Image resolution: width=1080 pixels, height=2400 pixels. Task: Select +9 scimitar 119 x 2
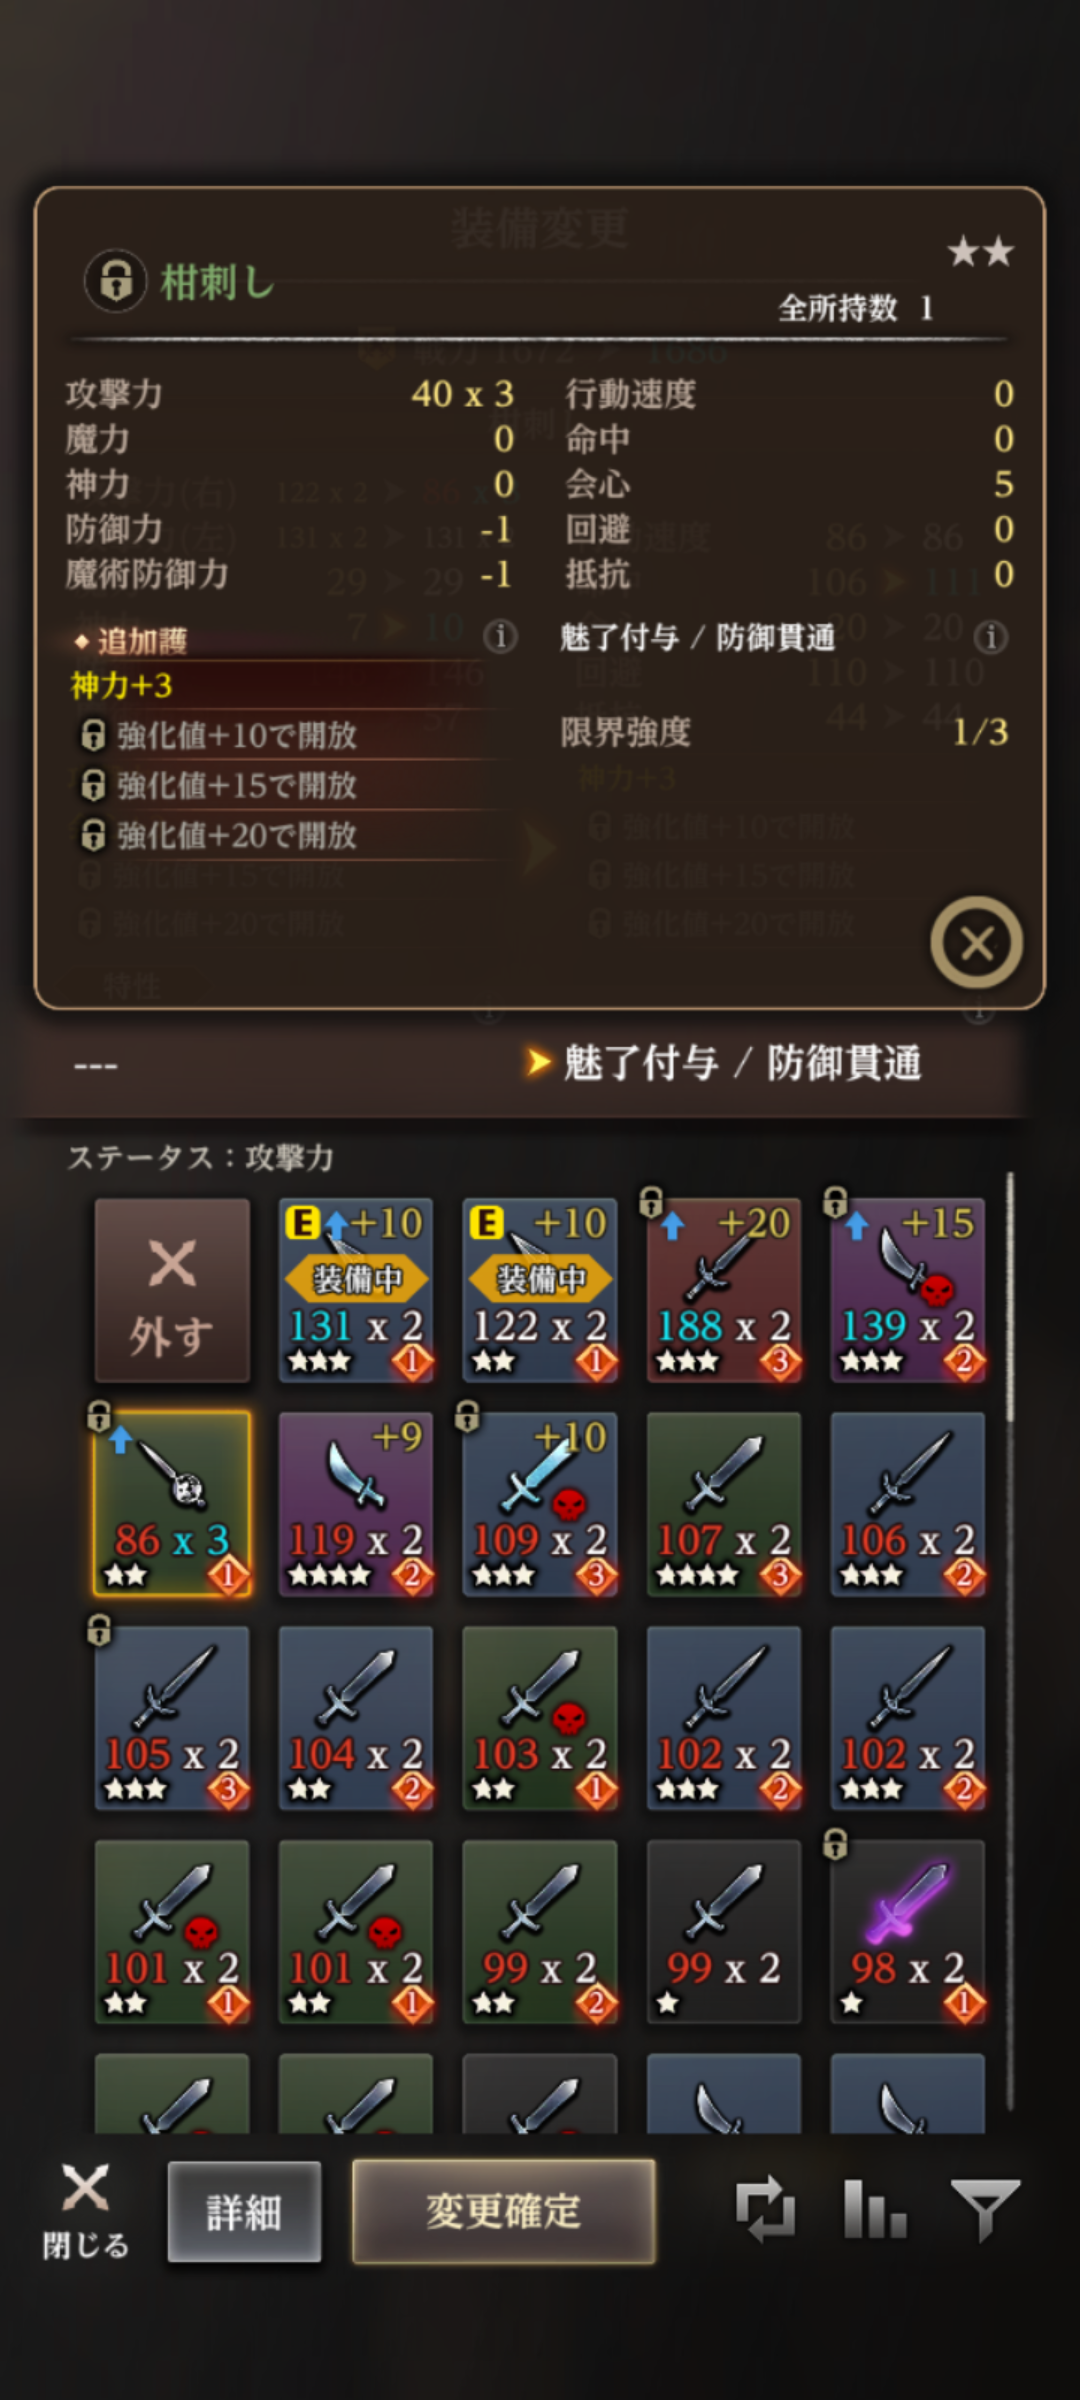pyautogui.click(x=356, y=1504)
